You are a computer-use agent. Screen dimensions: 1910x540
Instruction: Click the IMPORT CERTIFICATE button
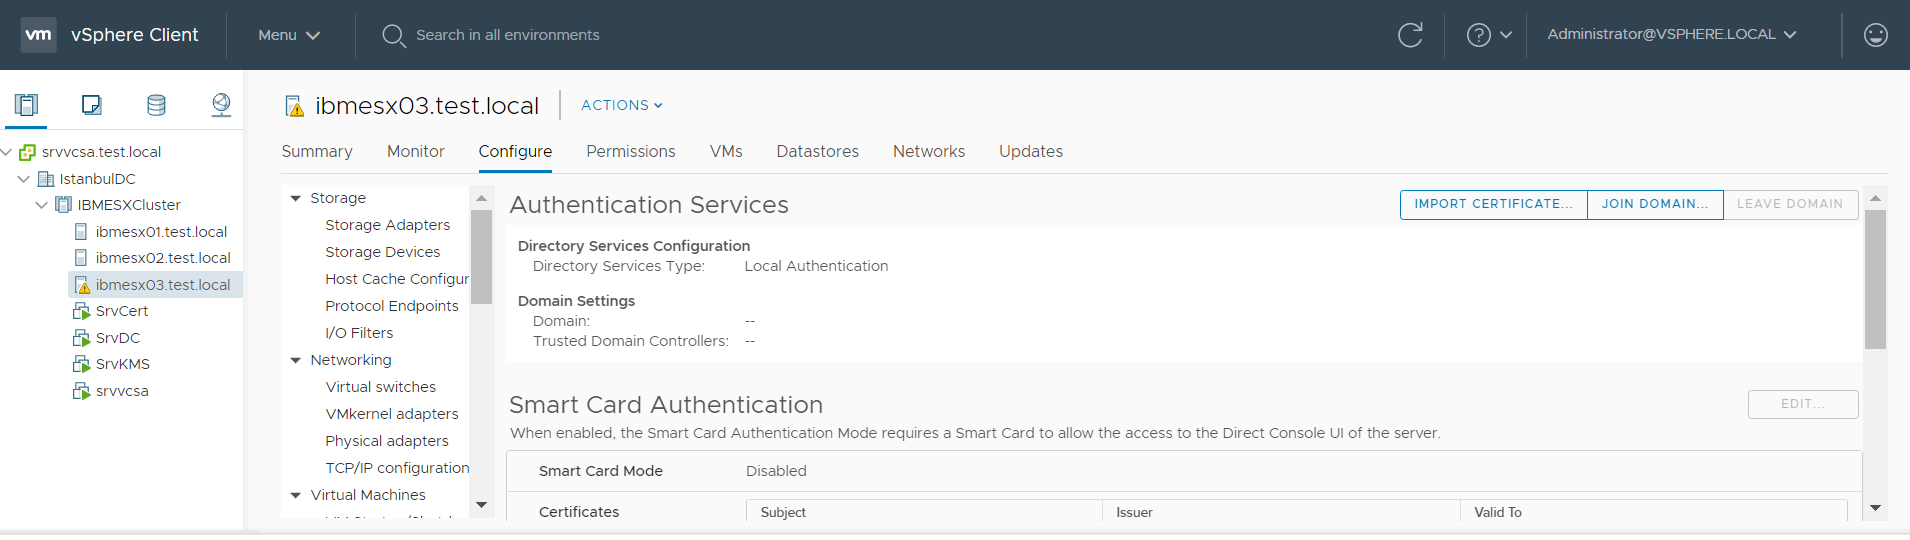(1493, 204)
